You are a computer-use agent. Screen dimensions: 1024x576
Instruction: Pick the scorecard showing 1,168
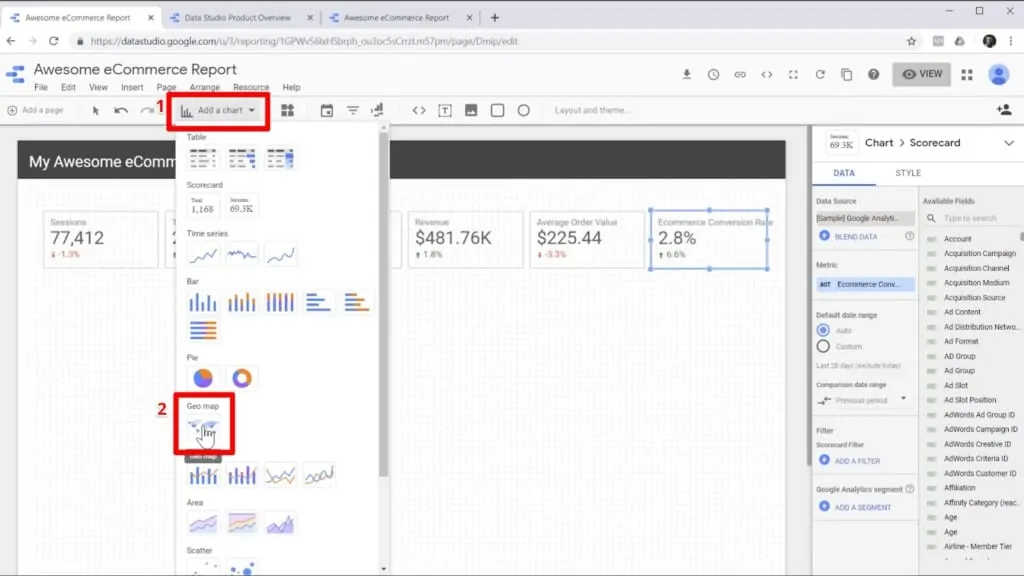[202, 206]
